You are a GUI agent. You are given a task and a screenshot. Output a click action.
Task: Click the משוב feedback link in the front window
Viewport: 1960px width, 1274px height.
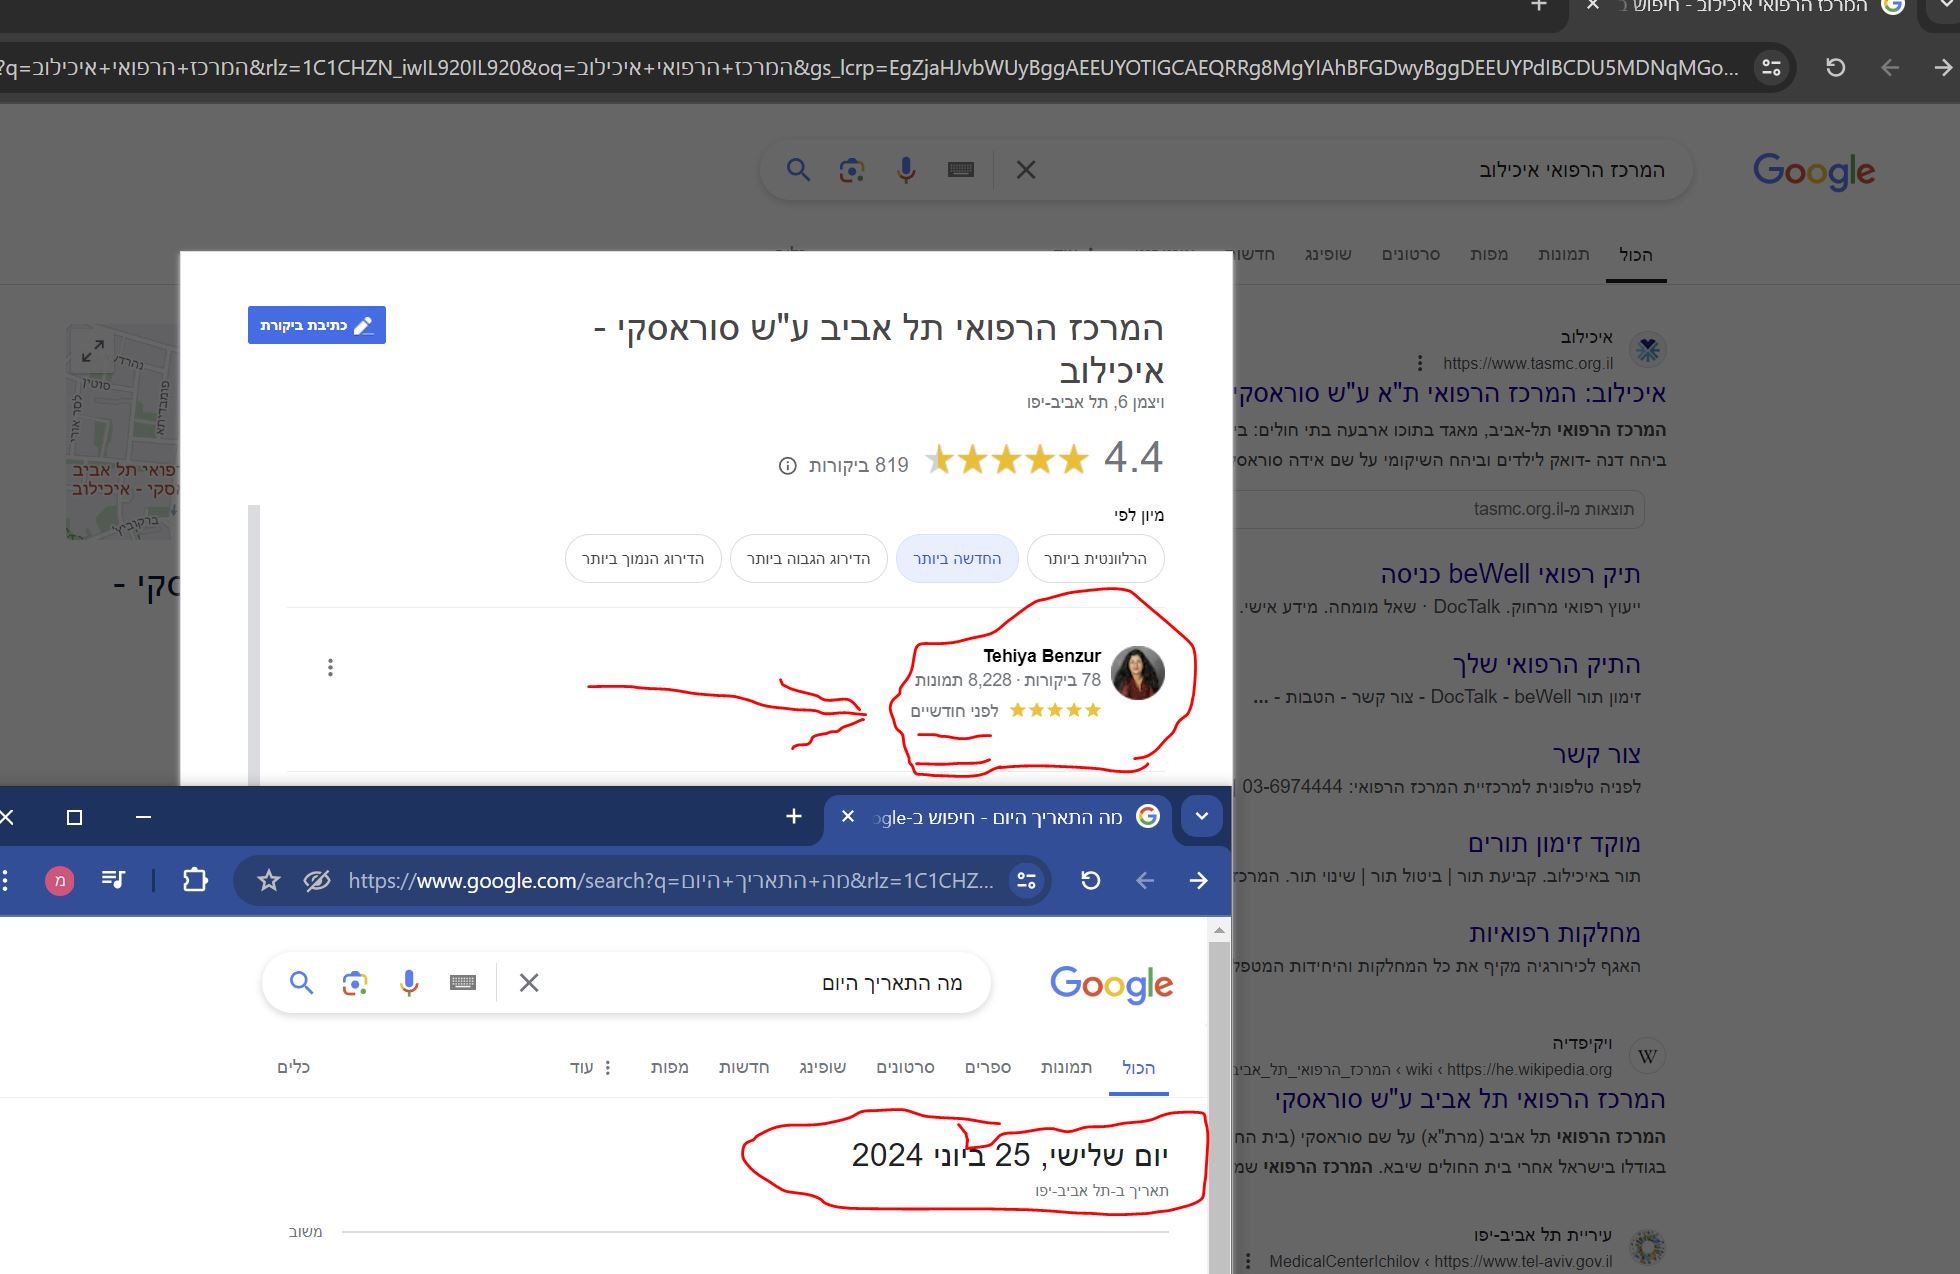click(x=306, y=1232)
